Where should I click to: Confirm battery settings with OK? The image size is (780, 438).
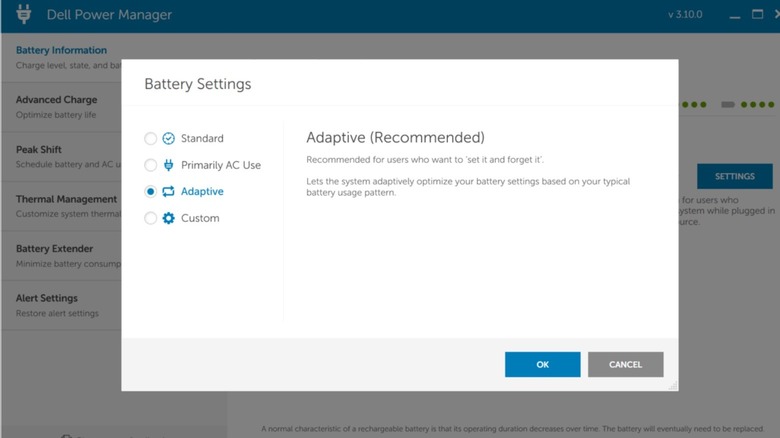[x=542, y=364]
